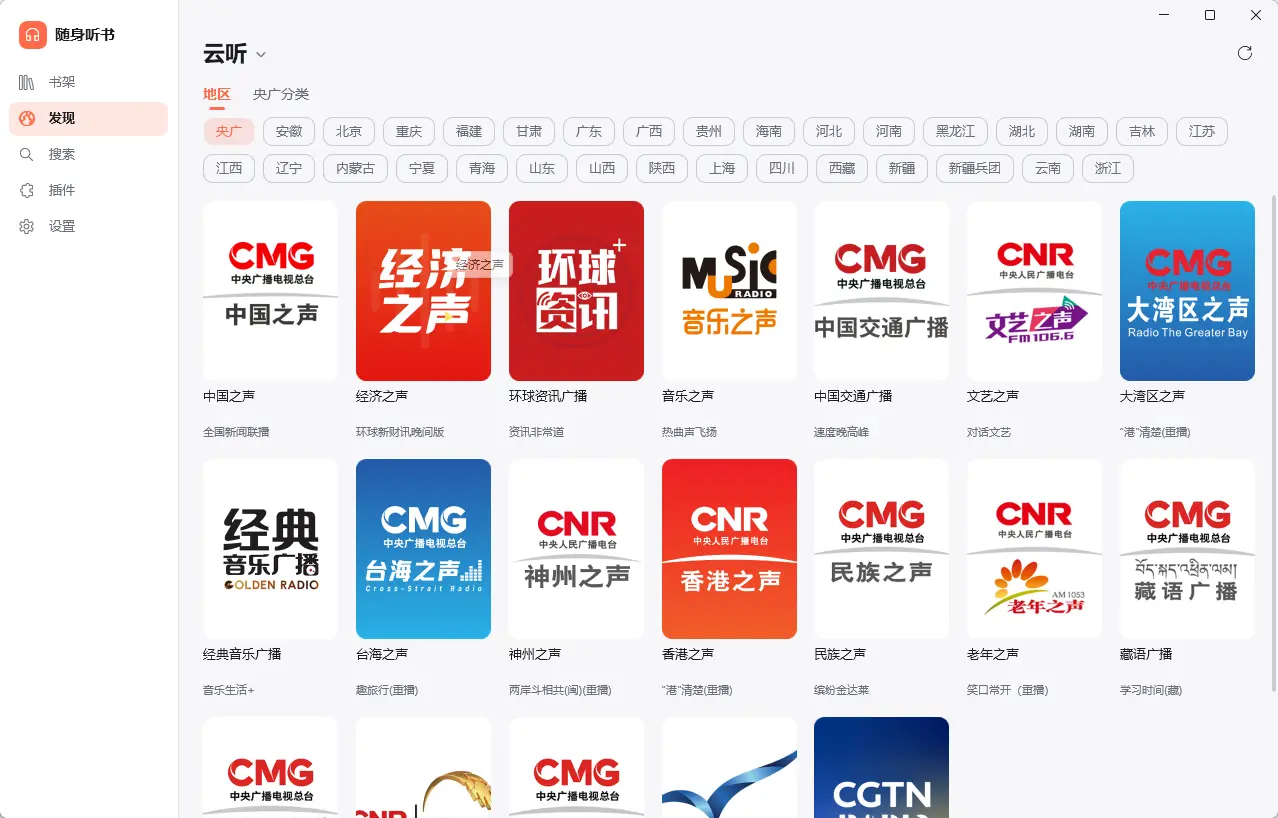Choose the 内蒙古 region filter
Image resolution: width=1278 pixels, height=818 pixels.
point(355,168)
